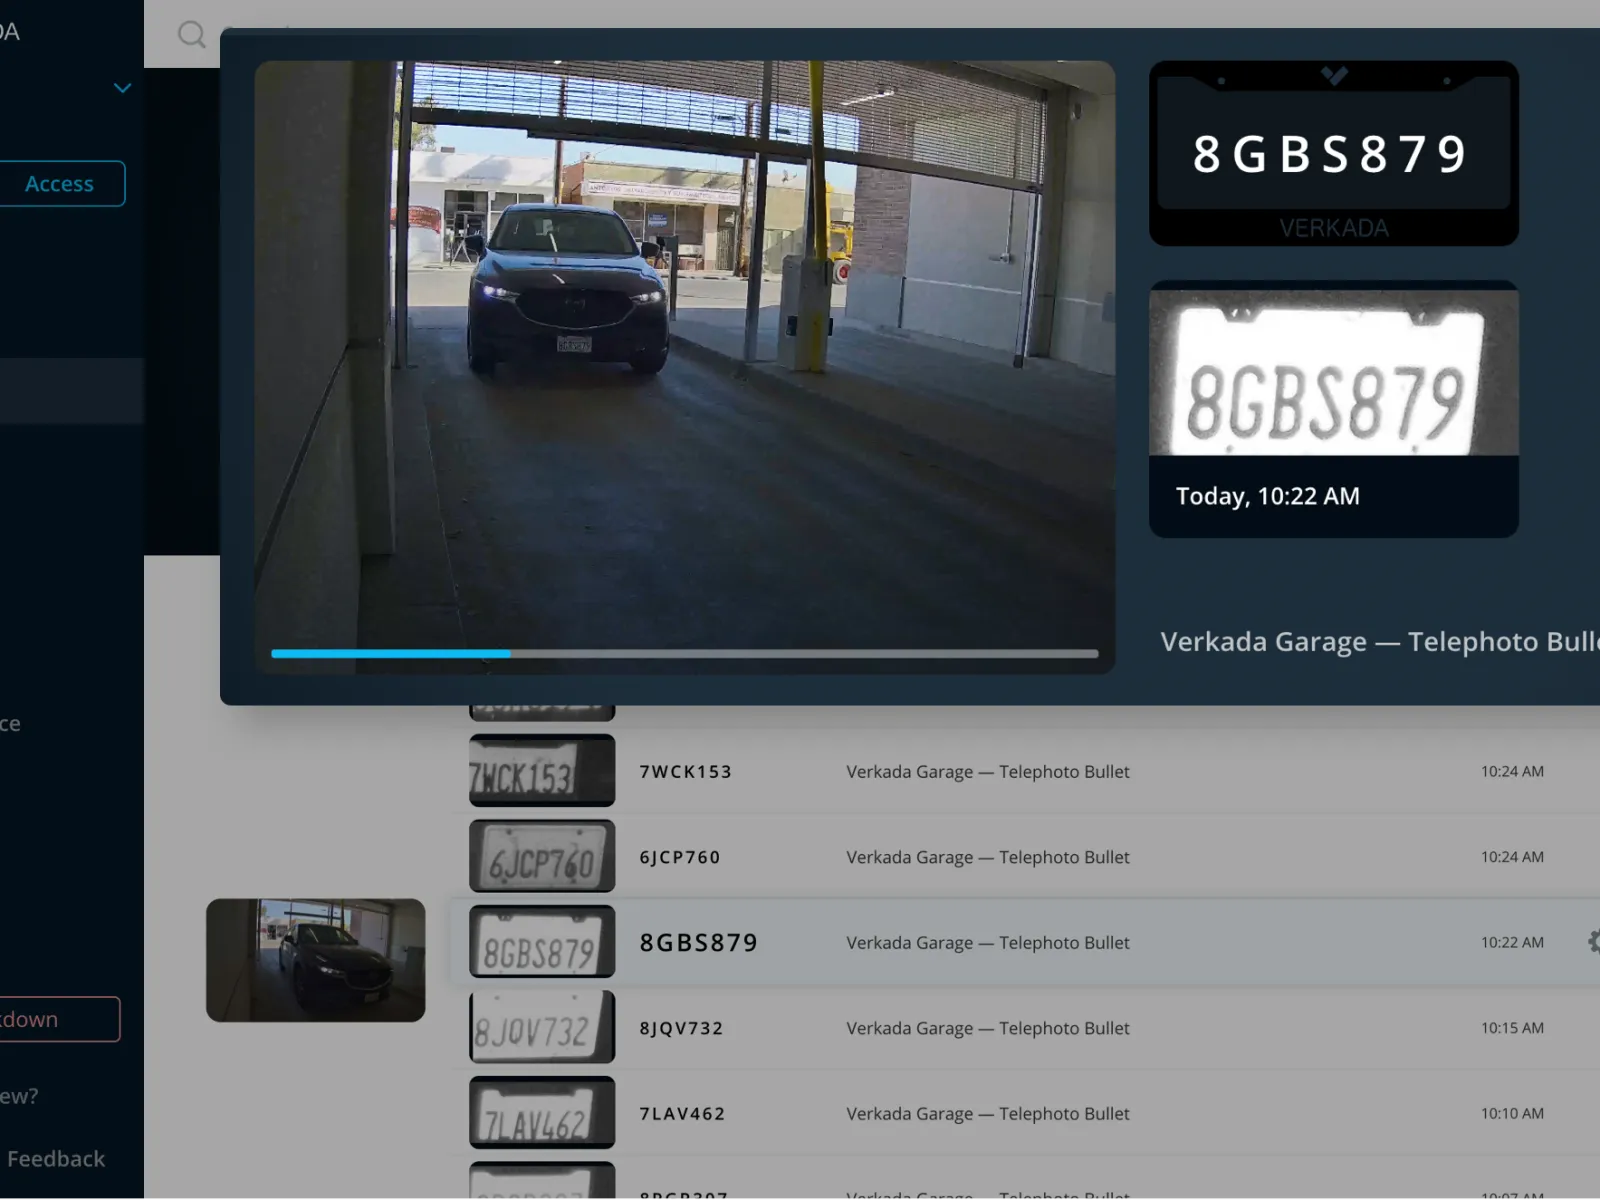Screen dimensions: 1600x1200
Task: Open the 7LAV462 plate thumbnail
Action: 542,1113
